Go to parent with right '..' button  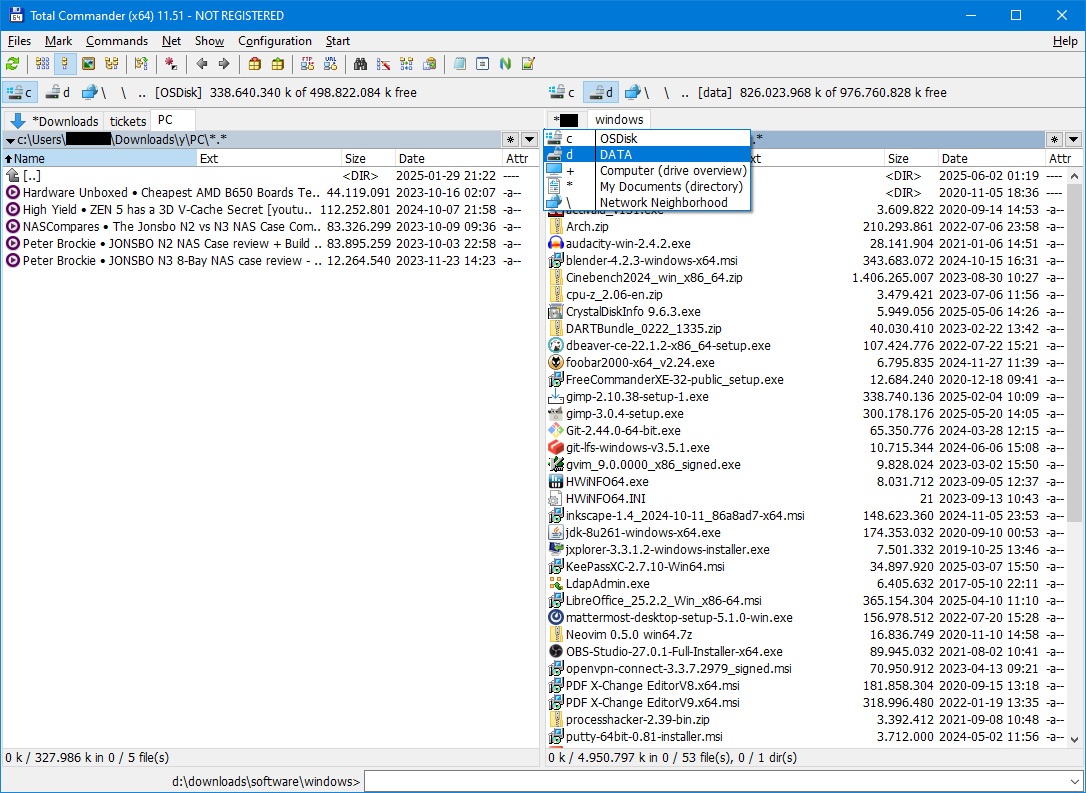(685, 92)
